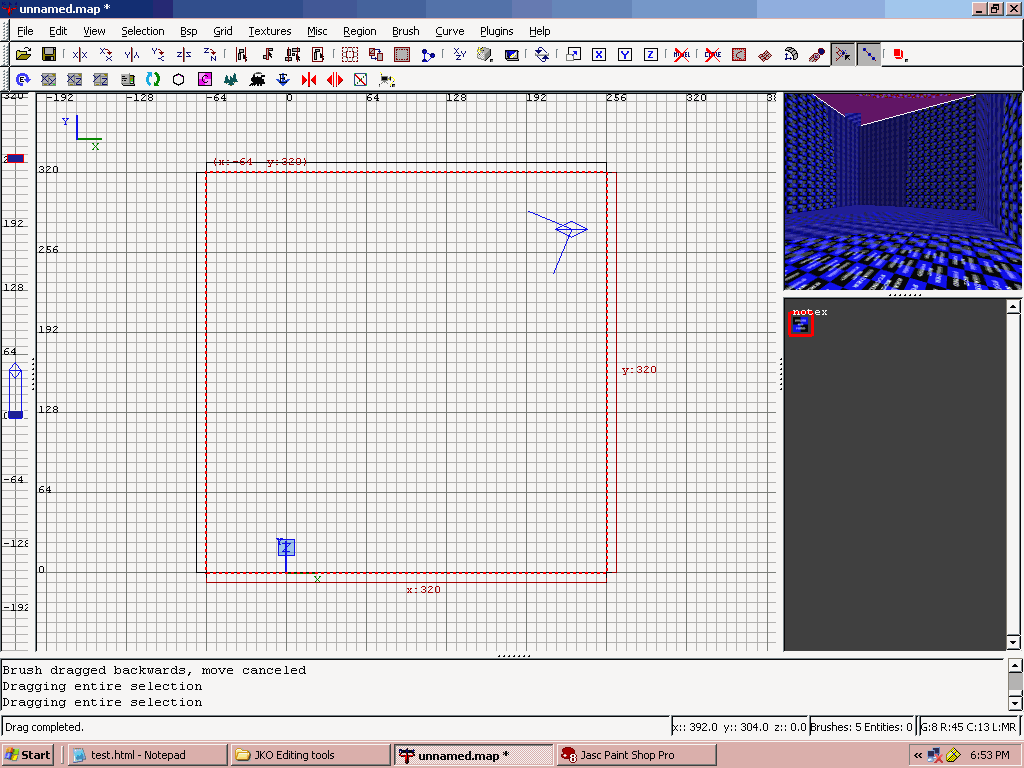Toggle don't select curved brushes

(x=712, y=55)
